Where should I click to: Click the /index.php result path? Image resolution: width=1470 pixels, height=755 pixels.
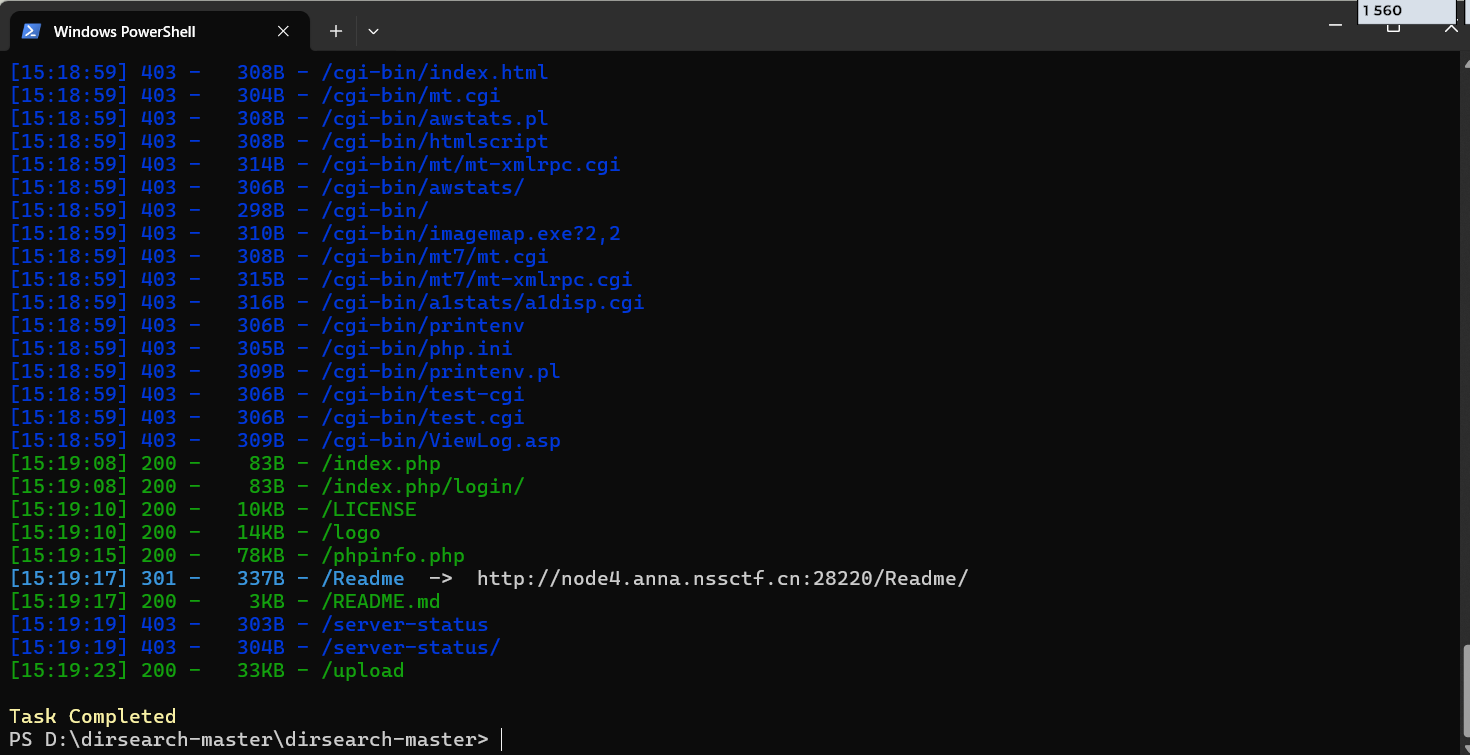381,464
